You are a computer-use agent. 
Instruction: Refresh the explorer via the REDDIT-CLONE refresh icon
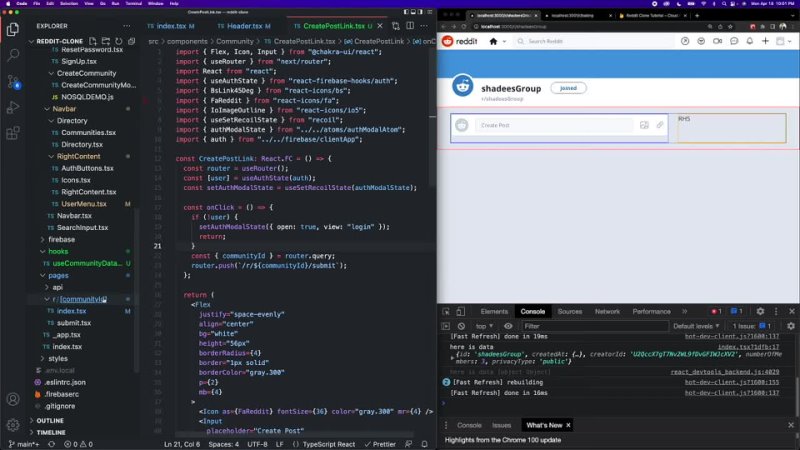[118, 41]
